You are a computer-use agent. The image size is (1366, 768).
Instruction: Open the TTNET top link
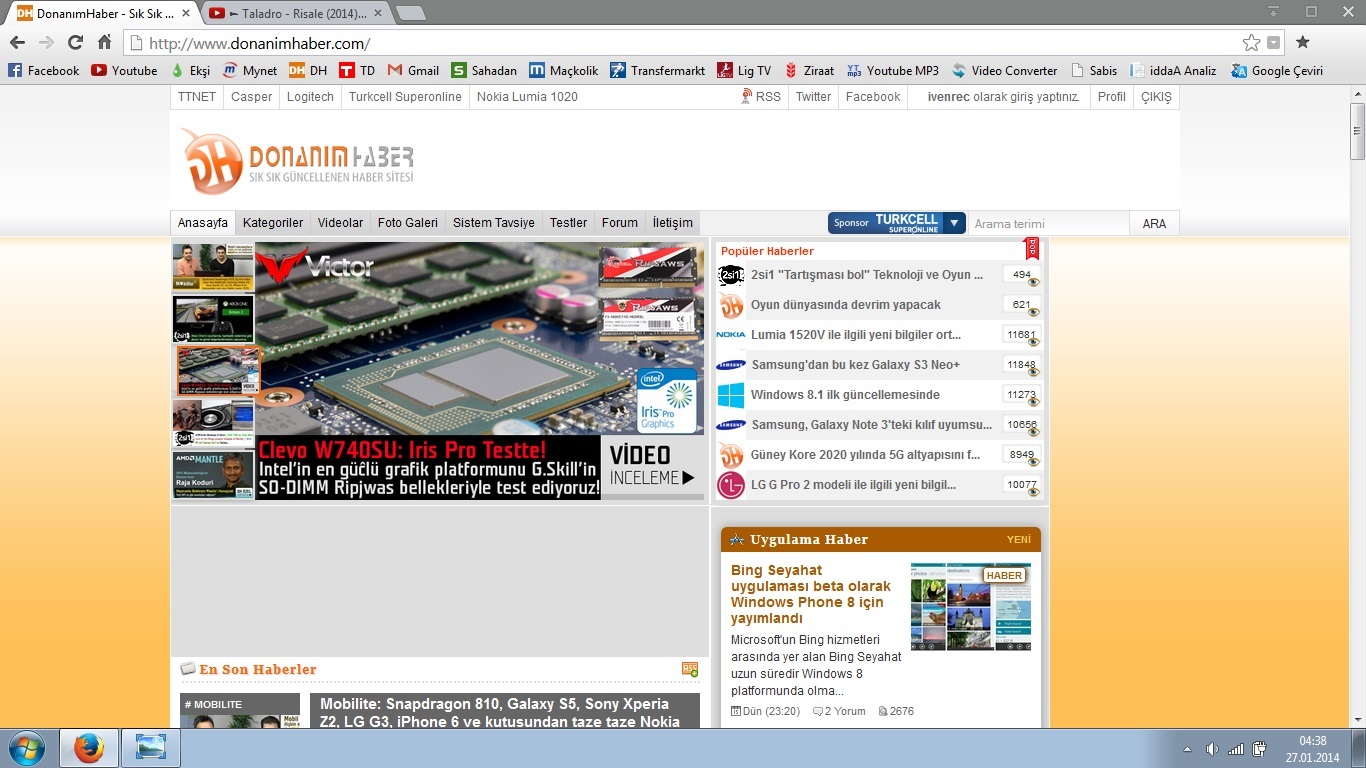click(x=197, y=97)
